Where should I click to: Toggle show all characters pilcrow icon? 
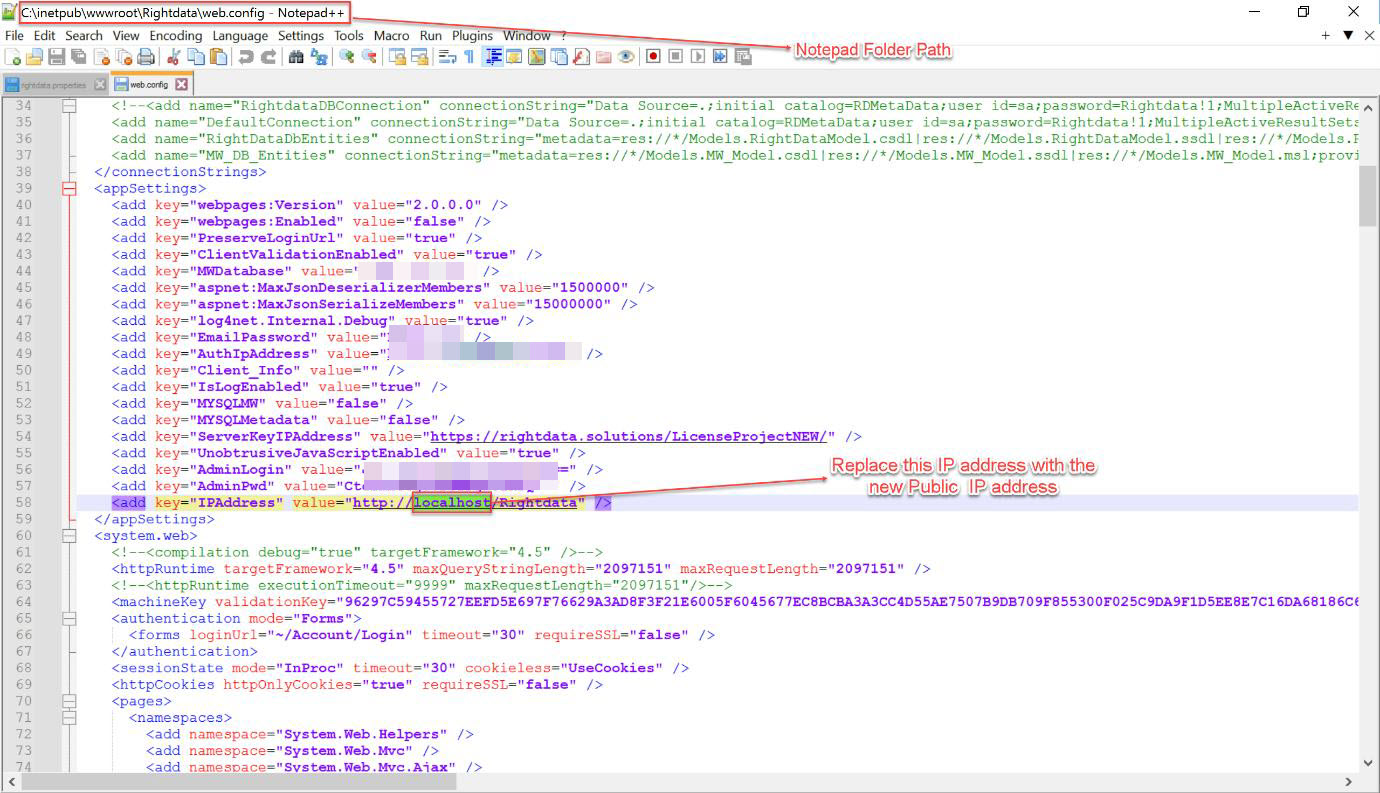coord(469,57)
